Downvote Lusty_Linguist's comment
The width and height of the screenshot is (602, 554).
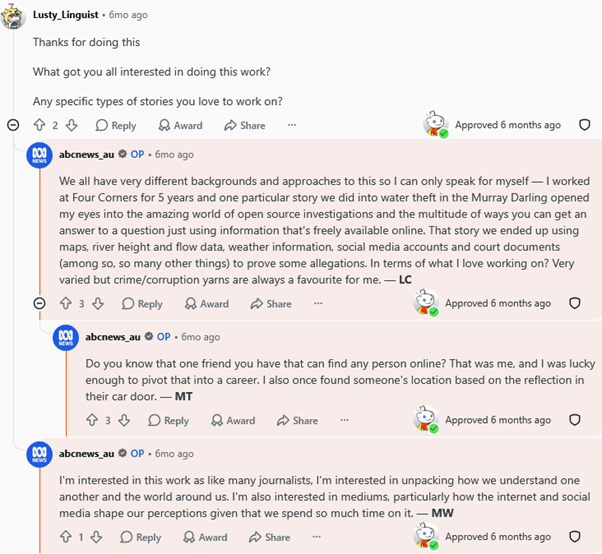coord(71,125)
